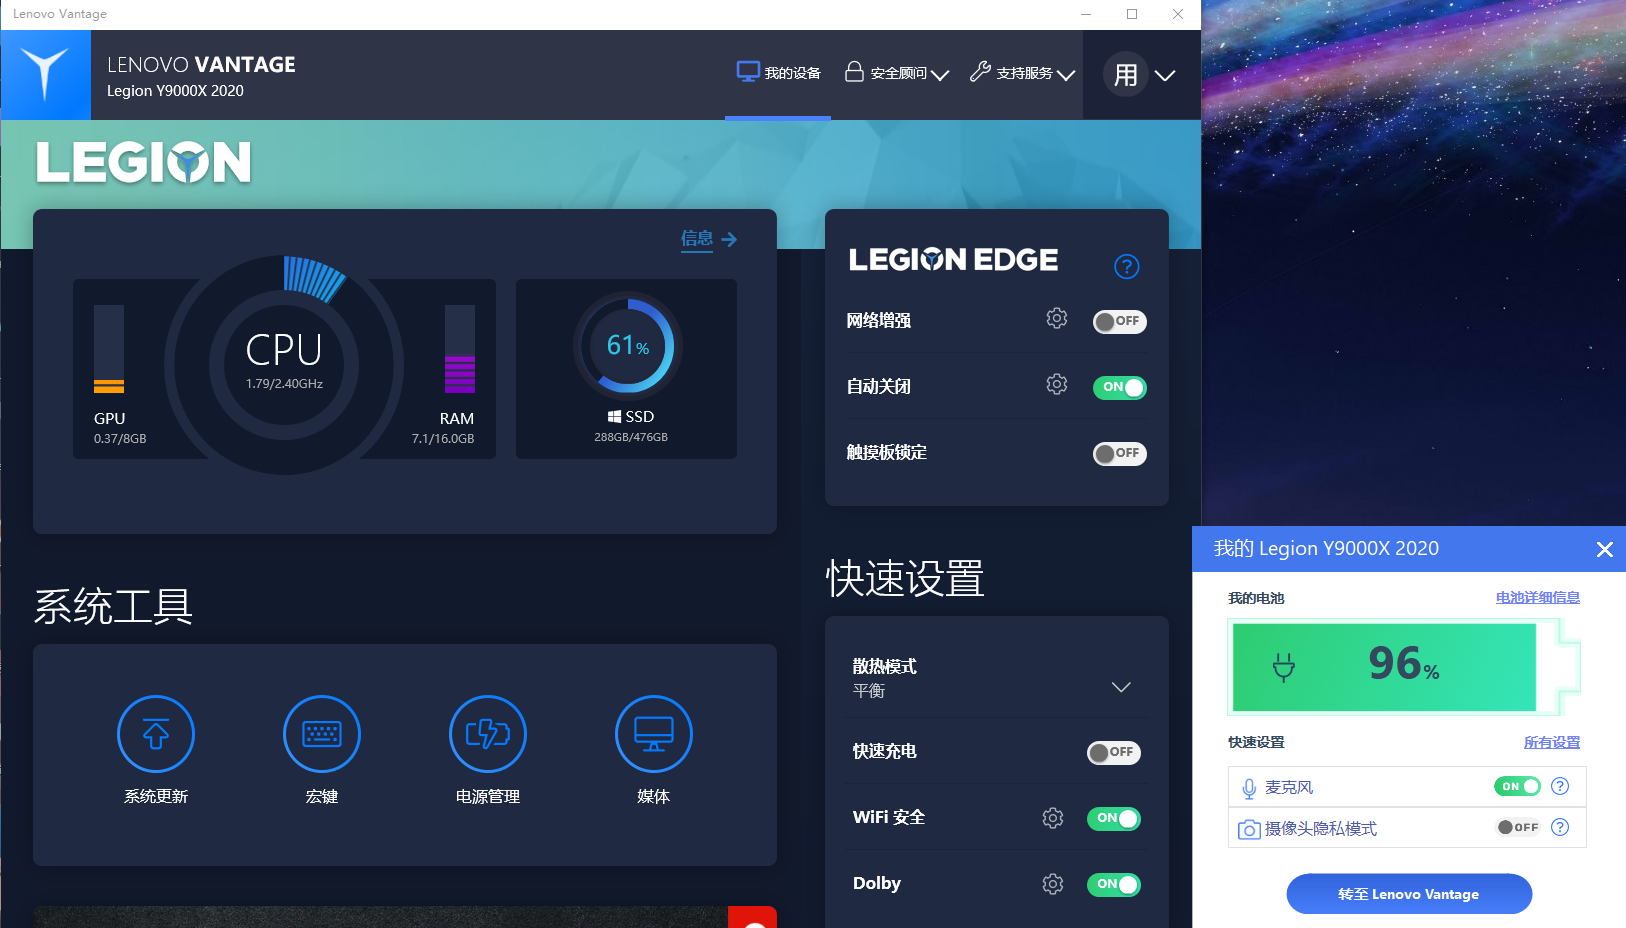The image size is (1626, 928).
Task: Turn on 摄像头隐私模式 toggle
Action: pyautogui.click(x=1517, y=827)
